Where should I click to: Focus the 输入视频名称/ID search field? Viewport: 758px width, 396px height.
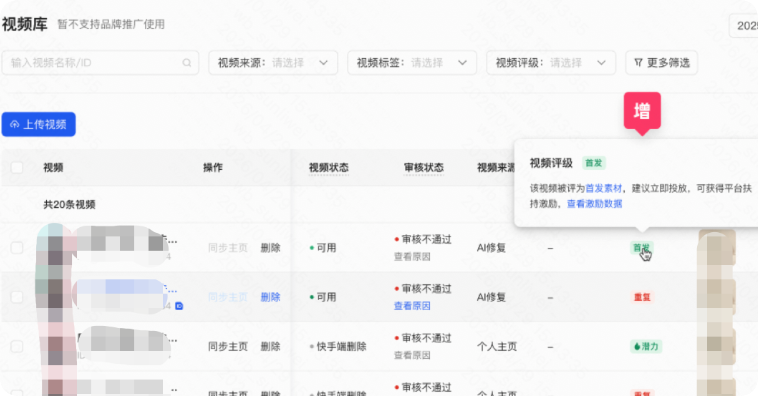tap(100, 63)
